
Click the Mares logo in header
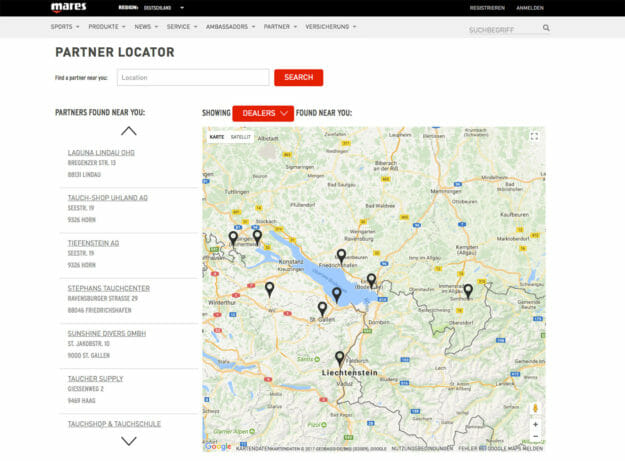coord(68,7)
